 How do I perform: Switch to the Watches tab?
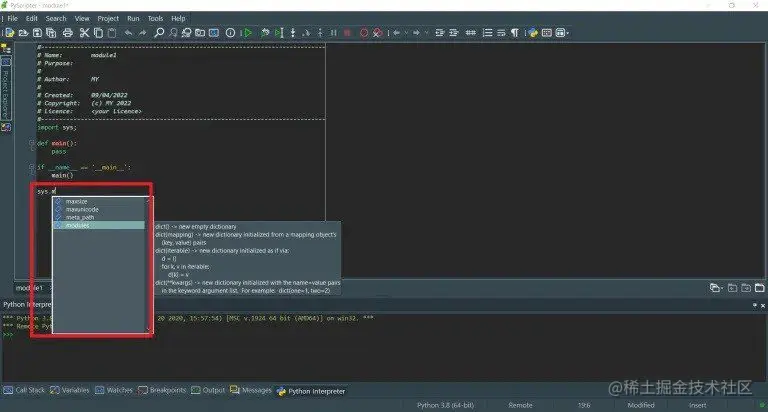click(x=114, y=390)
